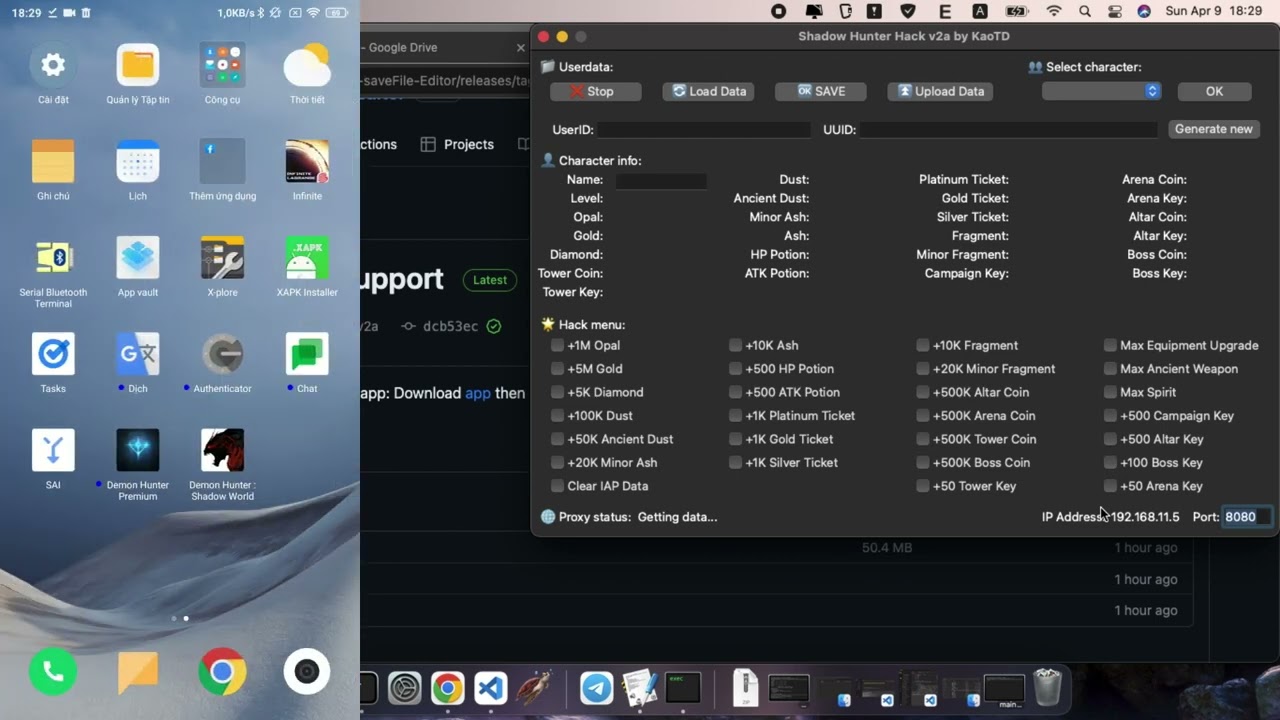Viewport: 1280px width, 720px height.
Task: Launch the Authenticator app
Action: pyautogui.click(x=222, y=353)
